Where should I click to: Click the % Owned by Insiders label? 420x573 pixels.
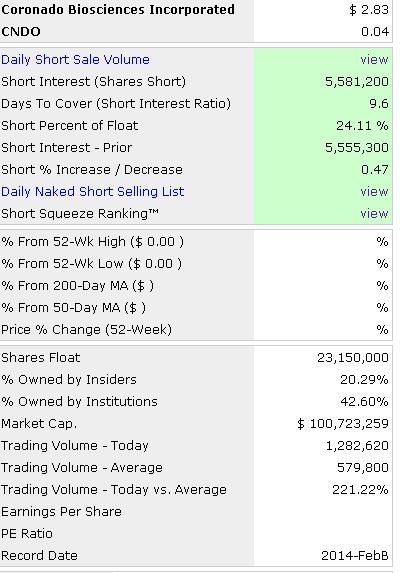click(x=69, y=380)
